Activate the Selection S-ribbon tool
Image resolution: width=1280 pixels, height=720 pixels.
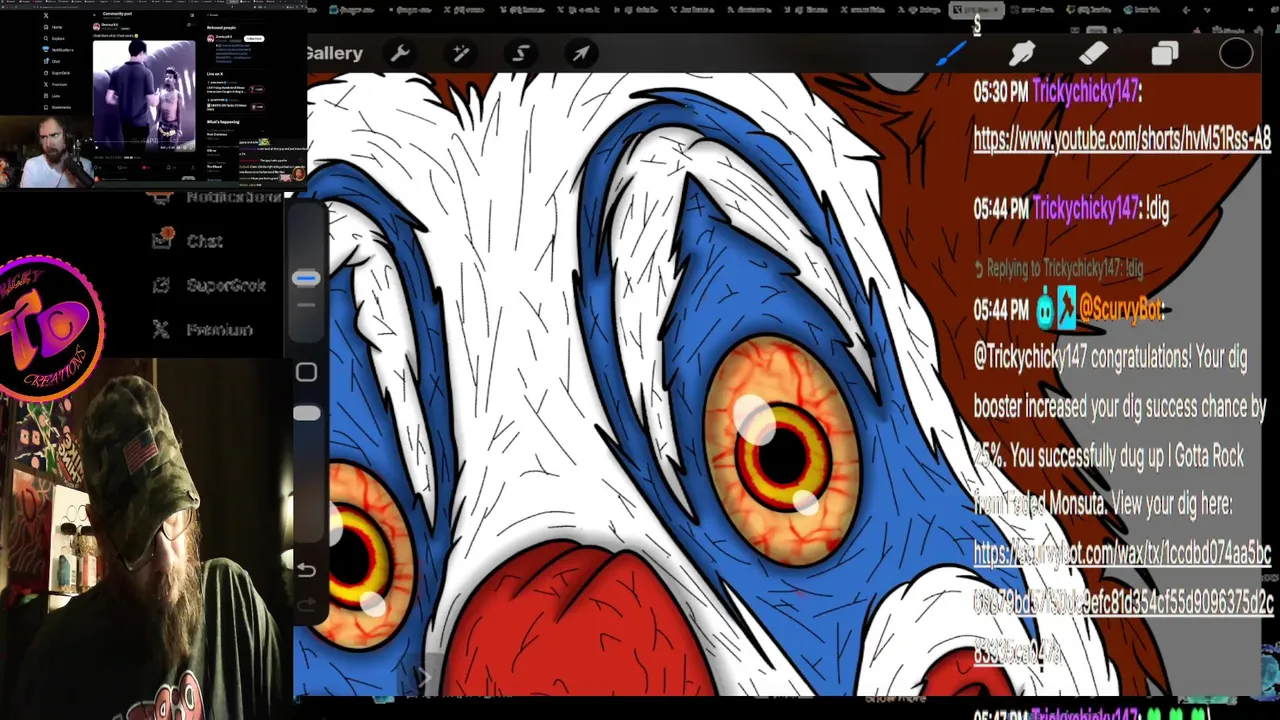[521, 53]
